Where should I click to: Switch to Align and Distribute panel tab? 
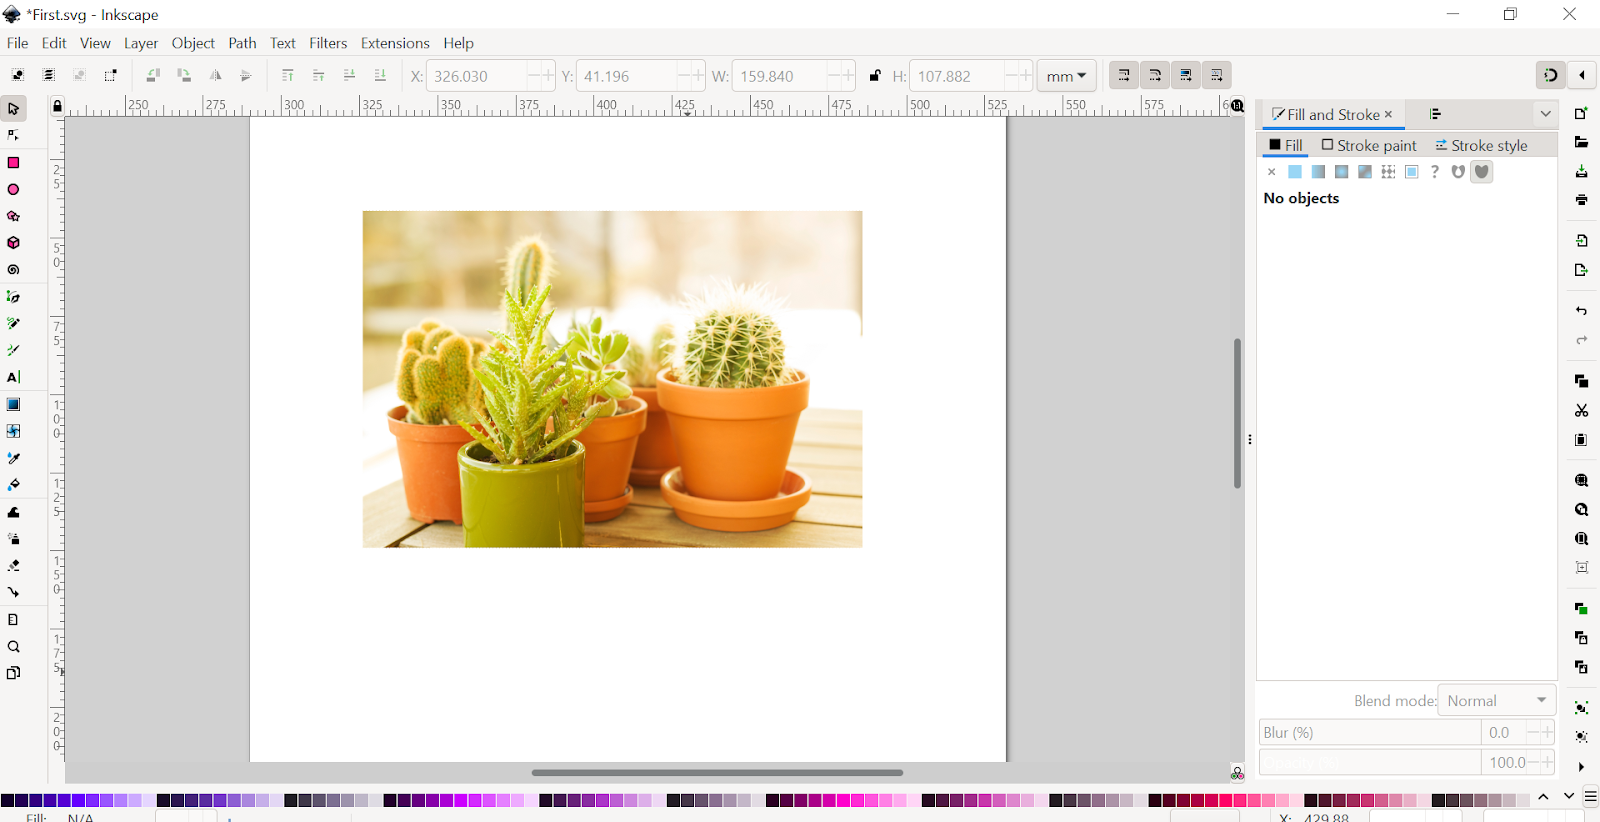(1435, 114)
